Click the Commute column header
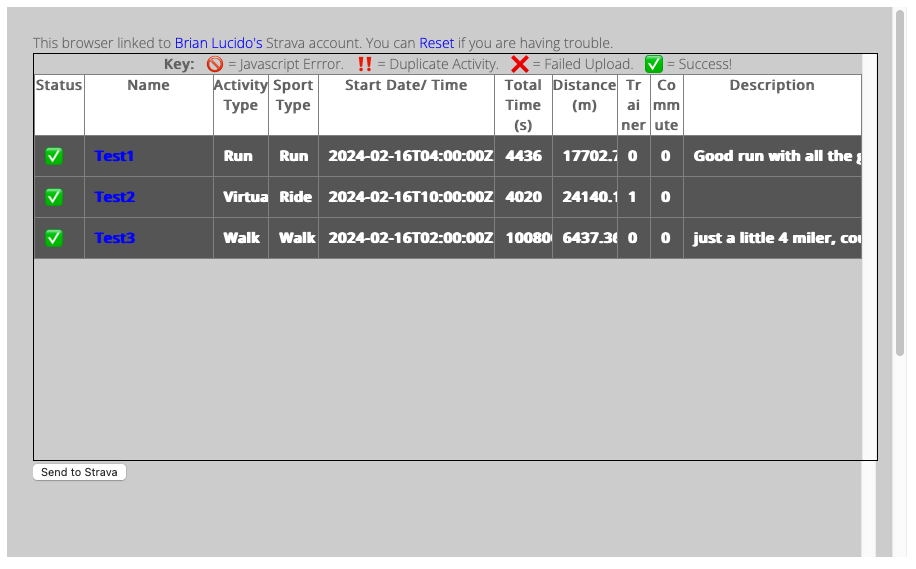This screenshot has width=916, height=569. 667,105
